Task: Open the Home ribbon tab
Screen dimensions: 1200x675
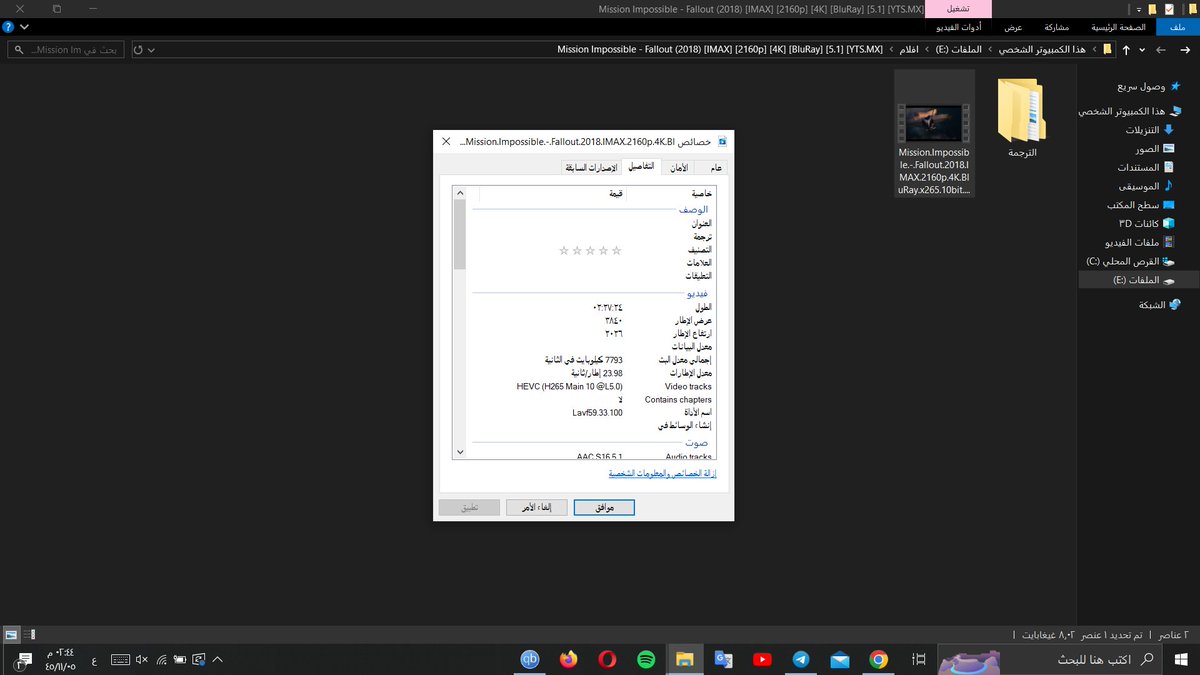Action: tap(1118, 27)
